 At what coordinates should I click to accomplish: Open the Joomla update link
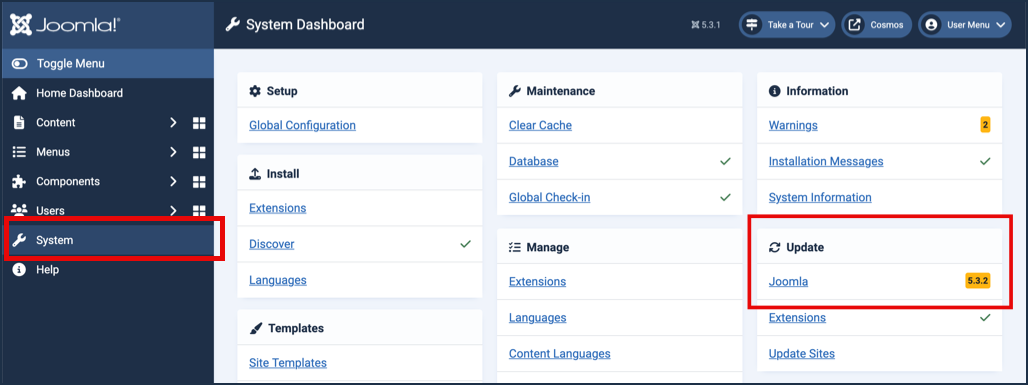pyautogui.click(x=789, y=281)
